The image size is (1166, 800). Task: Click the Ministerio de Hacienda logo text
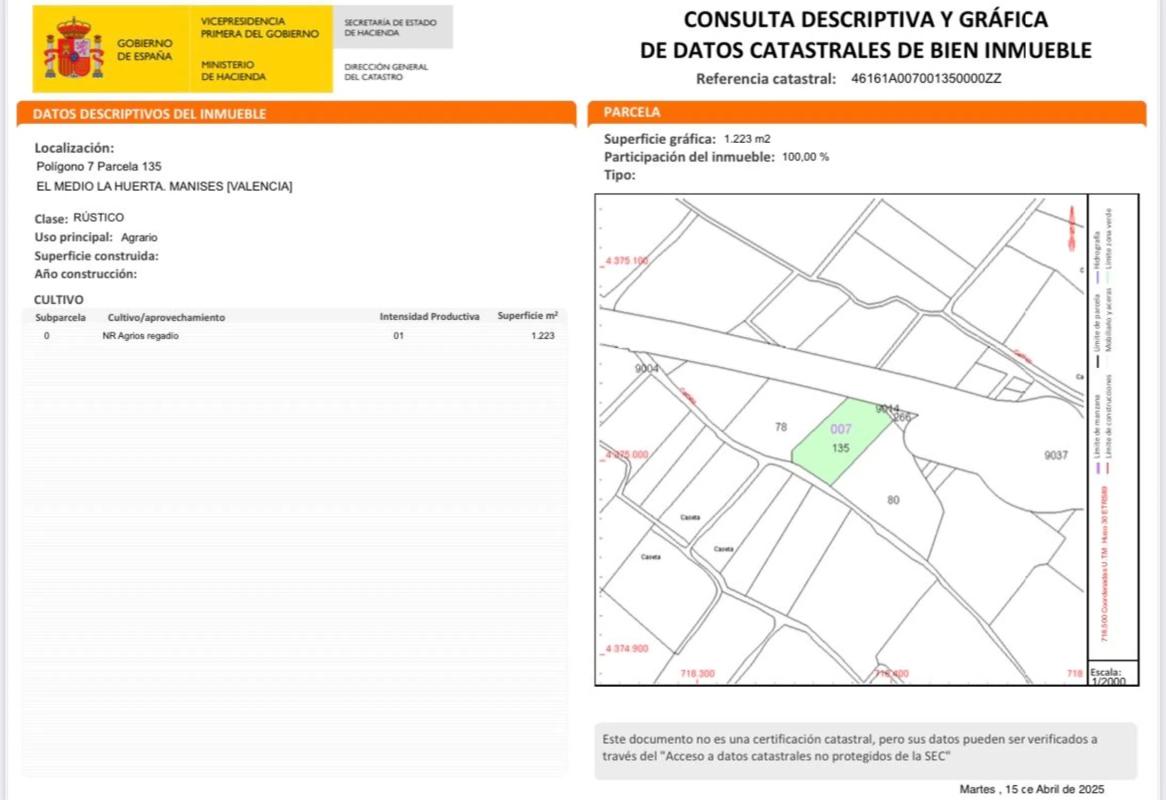pos(234,70)
